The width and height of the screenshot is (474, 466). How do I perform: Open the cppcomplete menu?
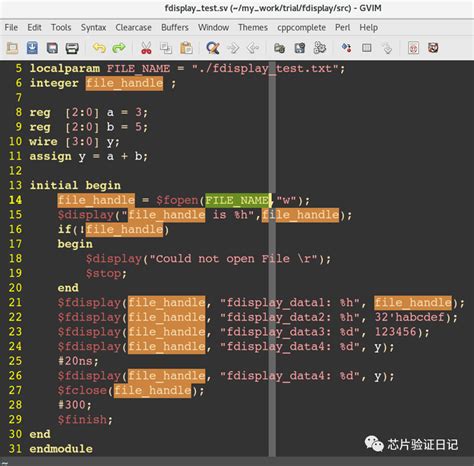pos(302,27)
